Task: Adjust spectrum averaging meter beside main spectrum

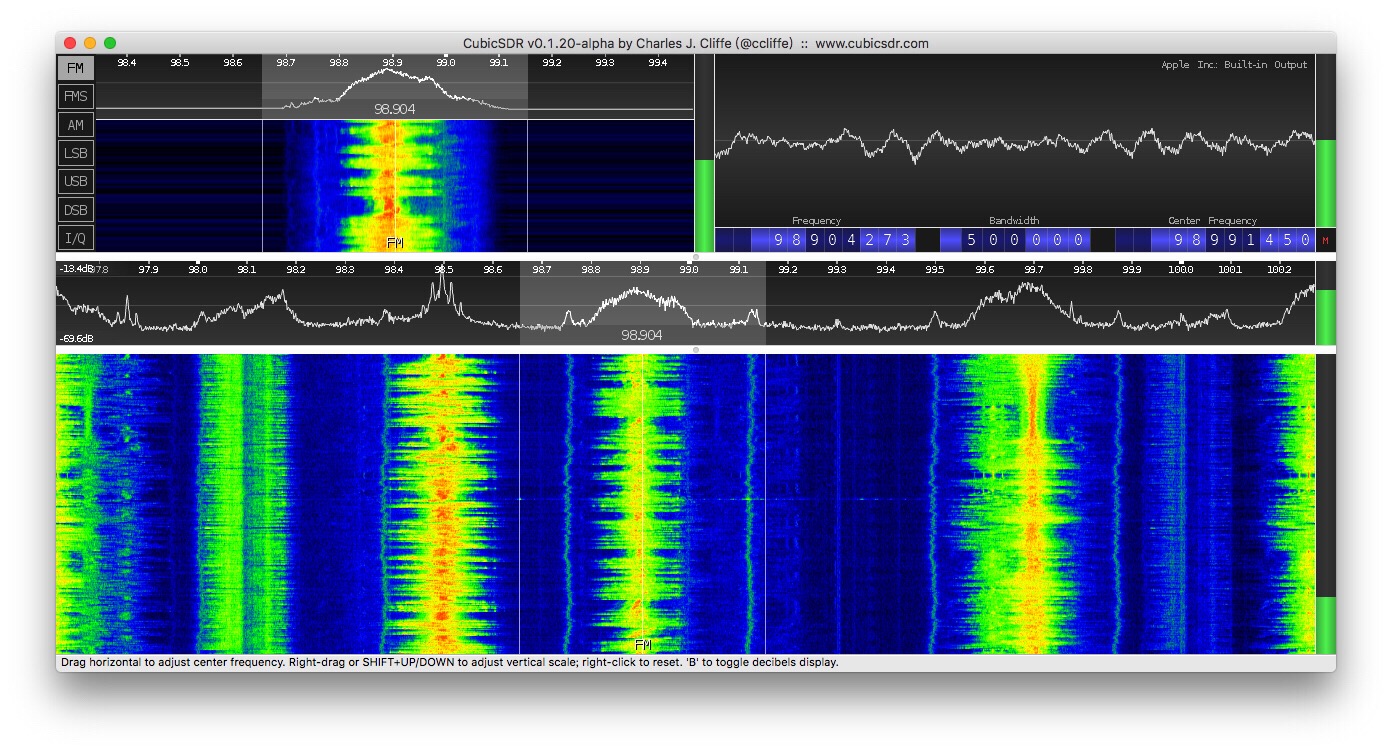Action: pos(1326,303)
